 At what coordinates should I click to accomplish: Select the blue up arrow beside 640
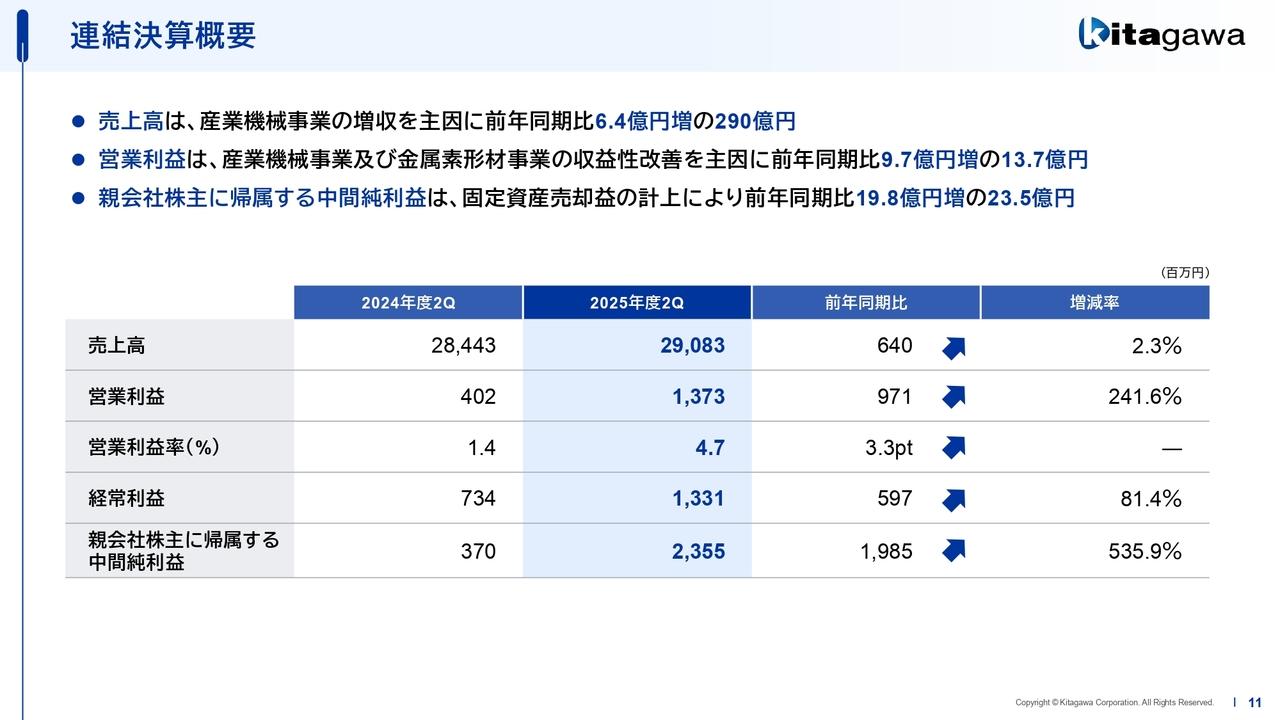tap(952, 347)
